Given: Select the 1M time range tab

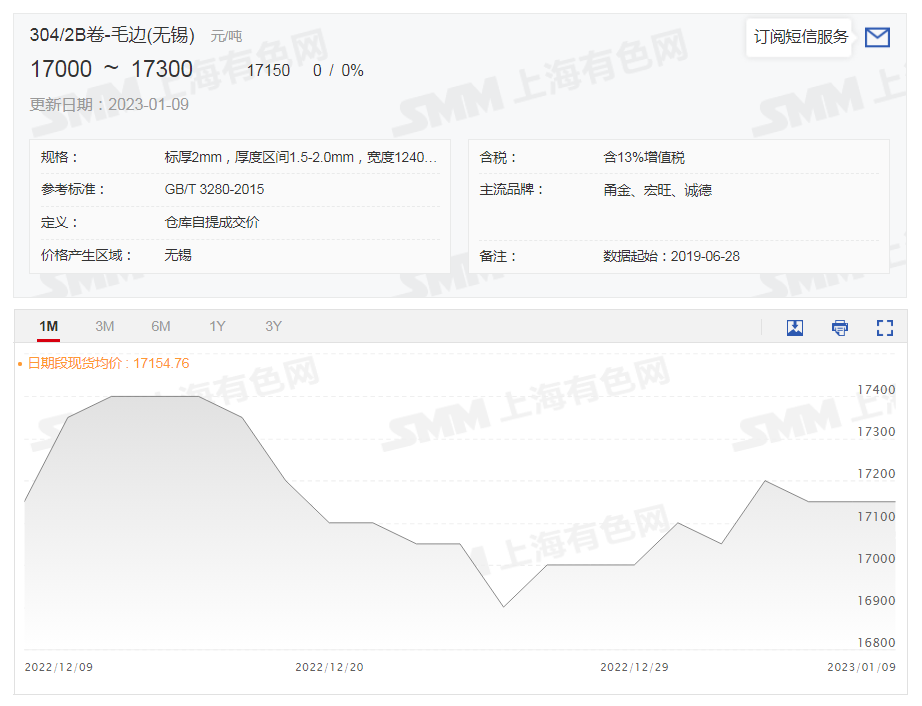Looking at the screenshot, I should tap(48, 326).
